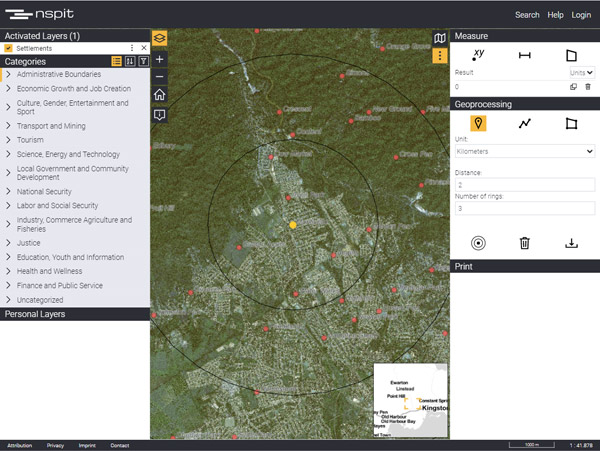
Task: Select the line geoprocessing tool
Action: click(525, 123)
